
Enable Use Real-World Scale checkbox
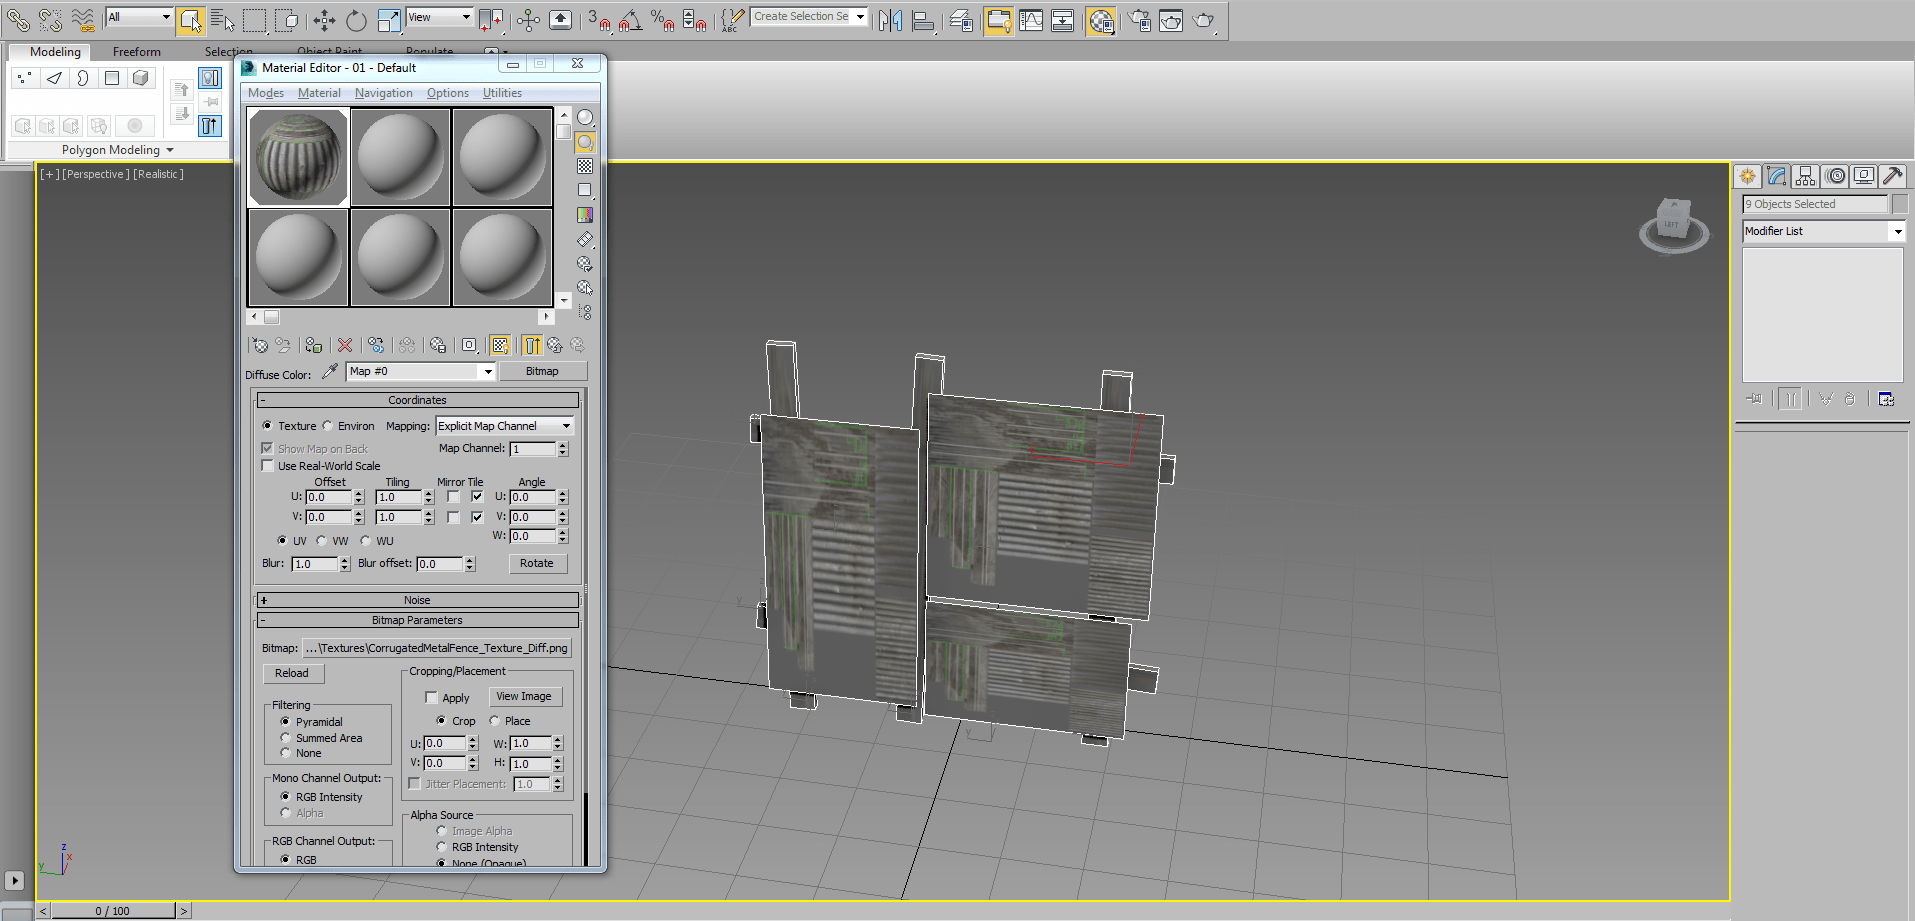268,466
